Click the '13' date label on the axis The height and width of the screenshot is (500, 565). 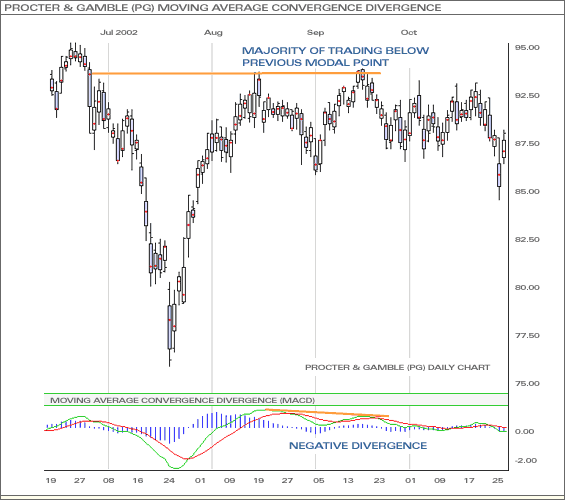(x=348, y=481)
